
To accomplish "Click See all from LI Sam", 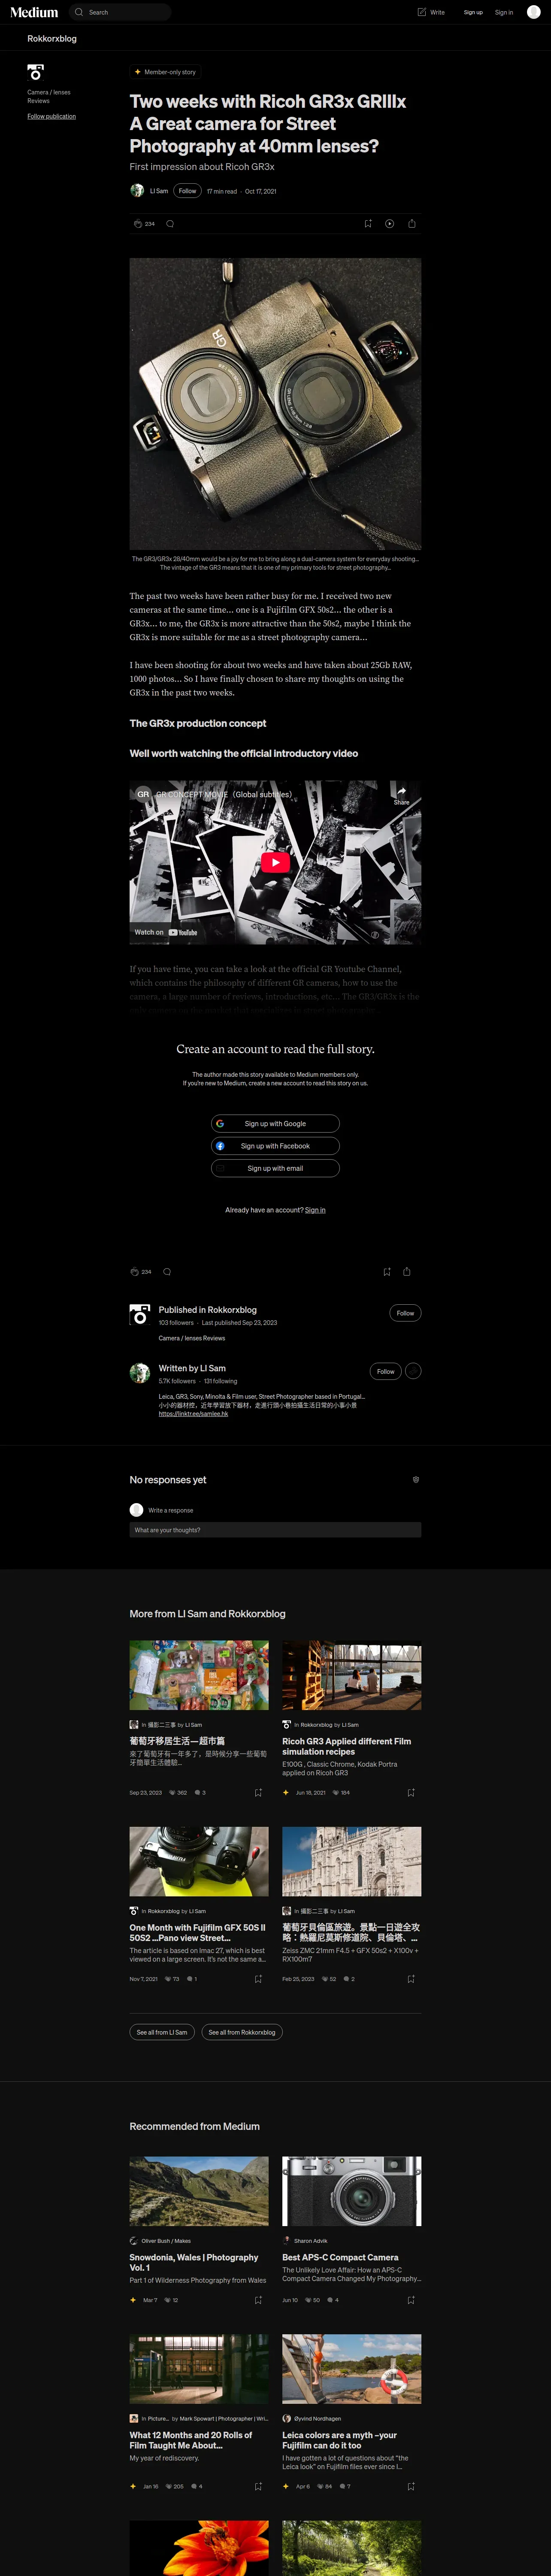I will [x=162, y=2032].
